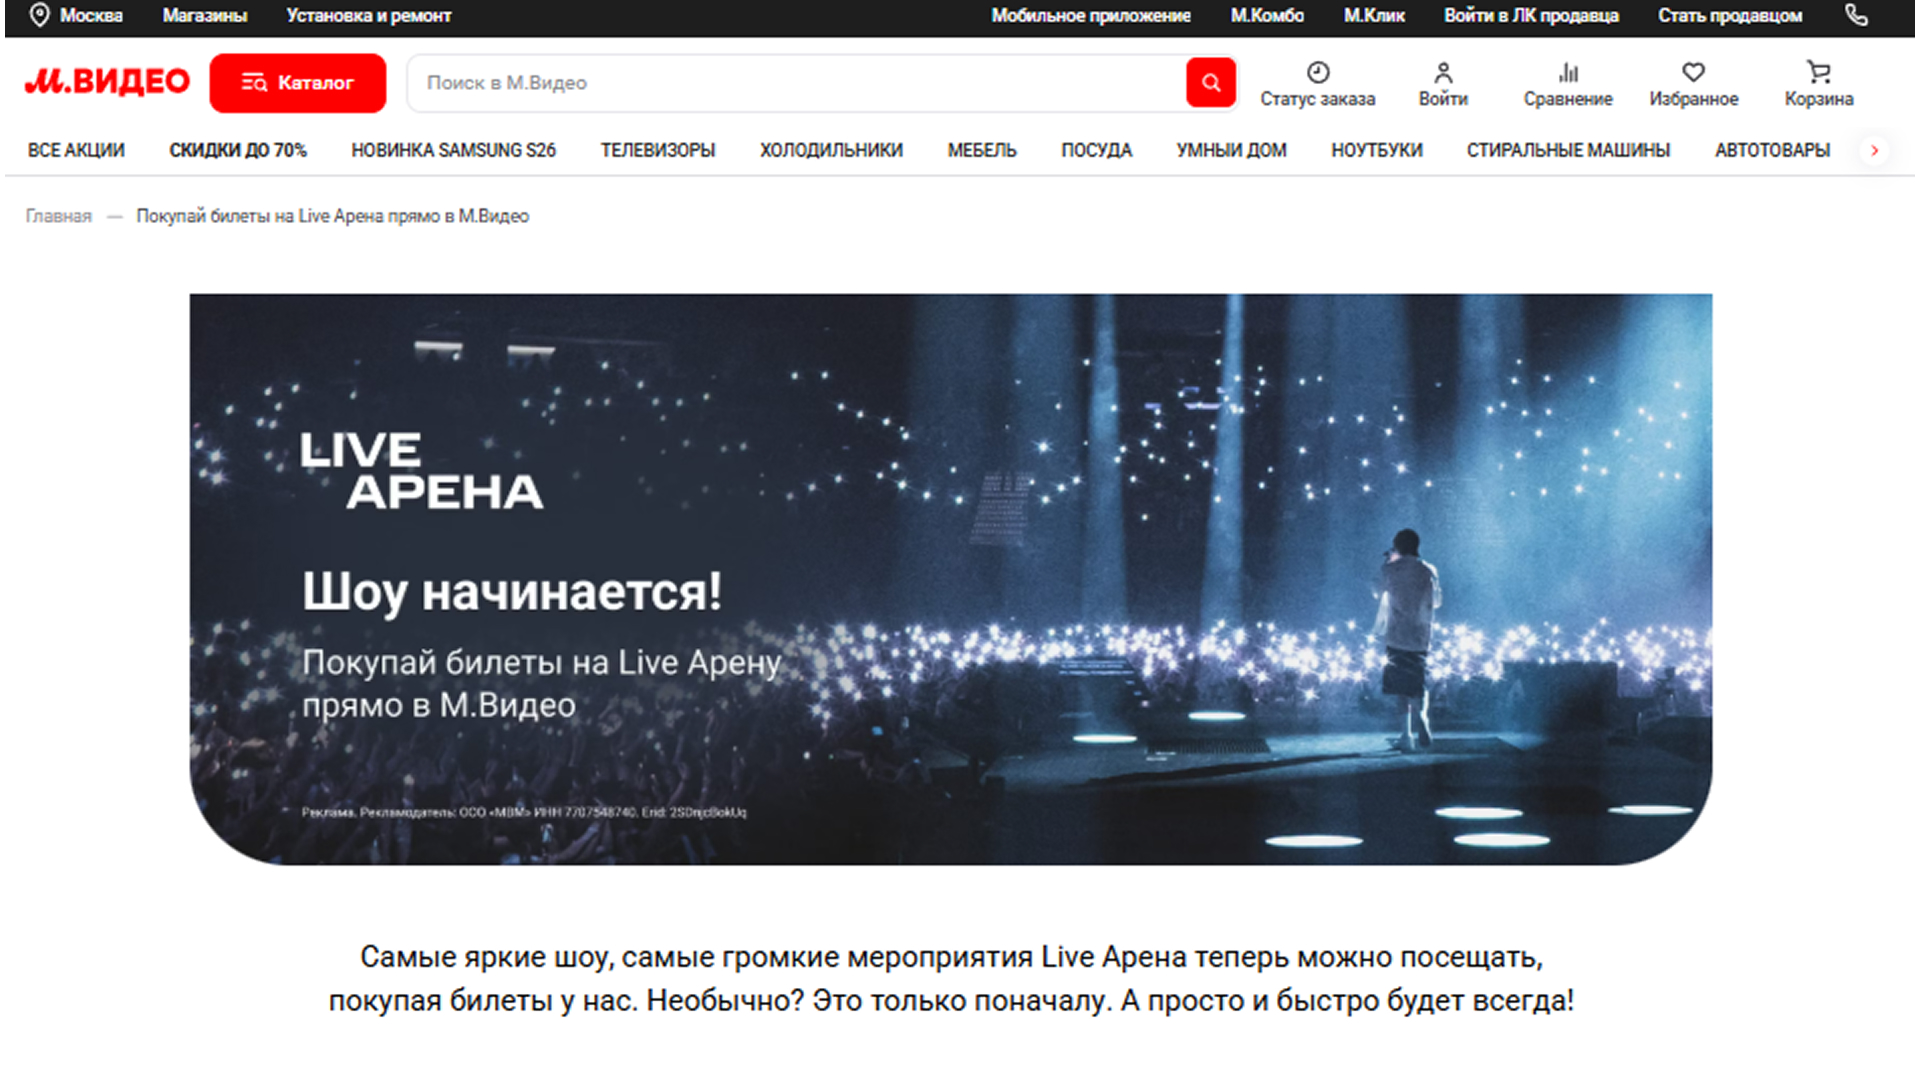Click the Магазины link
The height and width of the screenshot is (1080, 1920).
205,16
